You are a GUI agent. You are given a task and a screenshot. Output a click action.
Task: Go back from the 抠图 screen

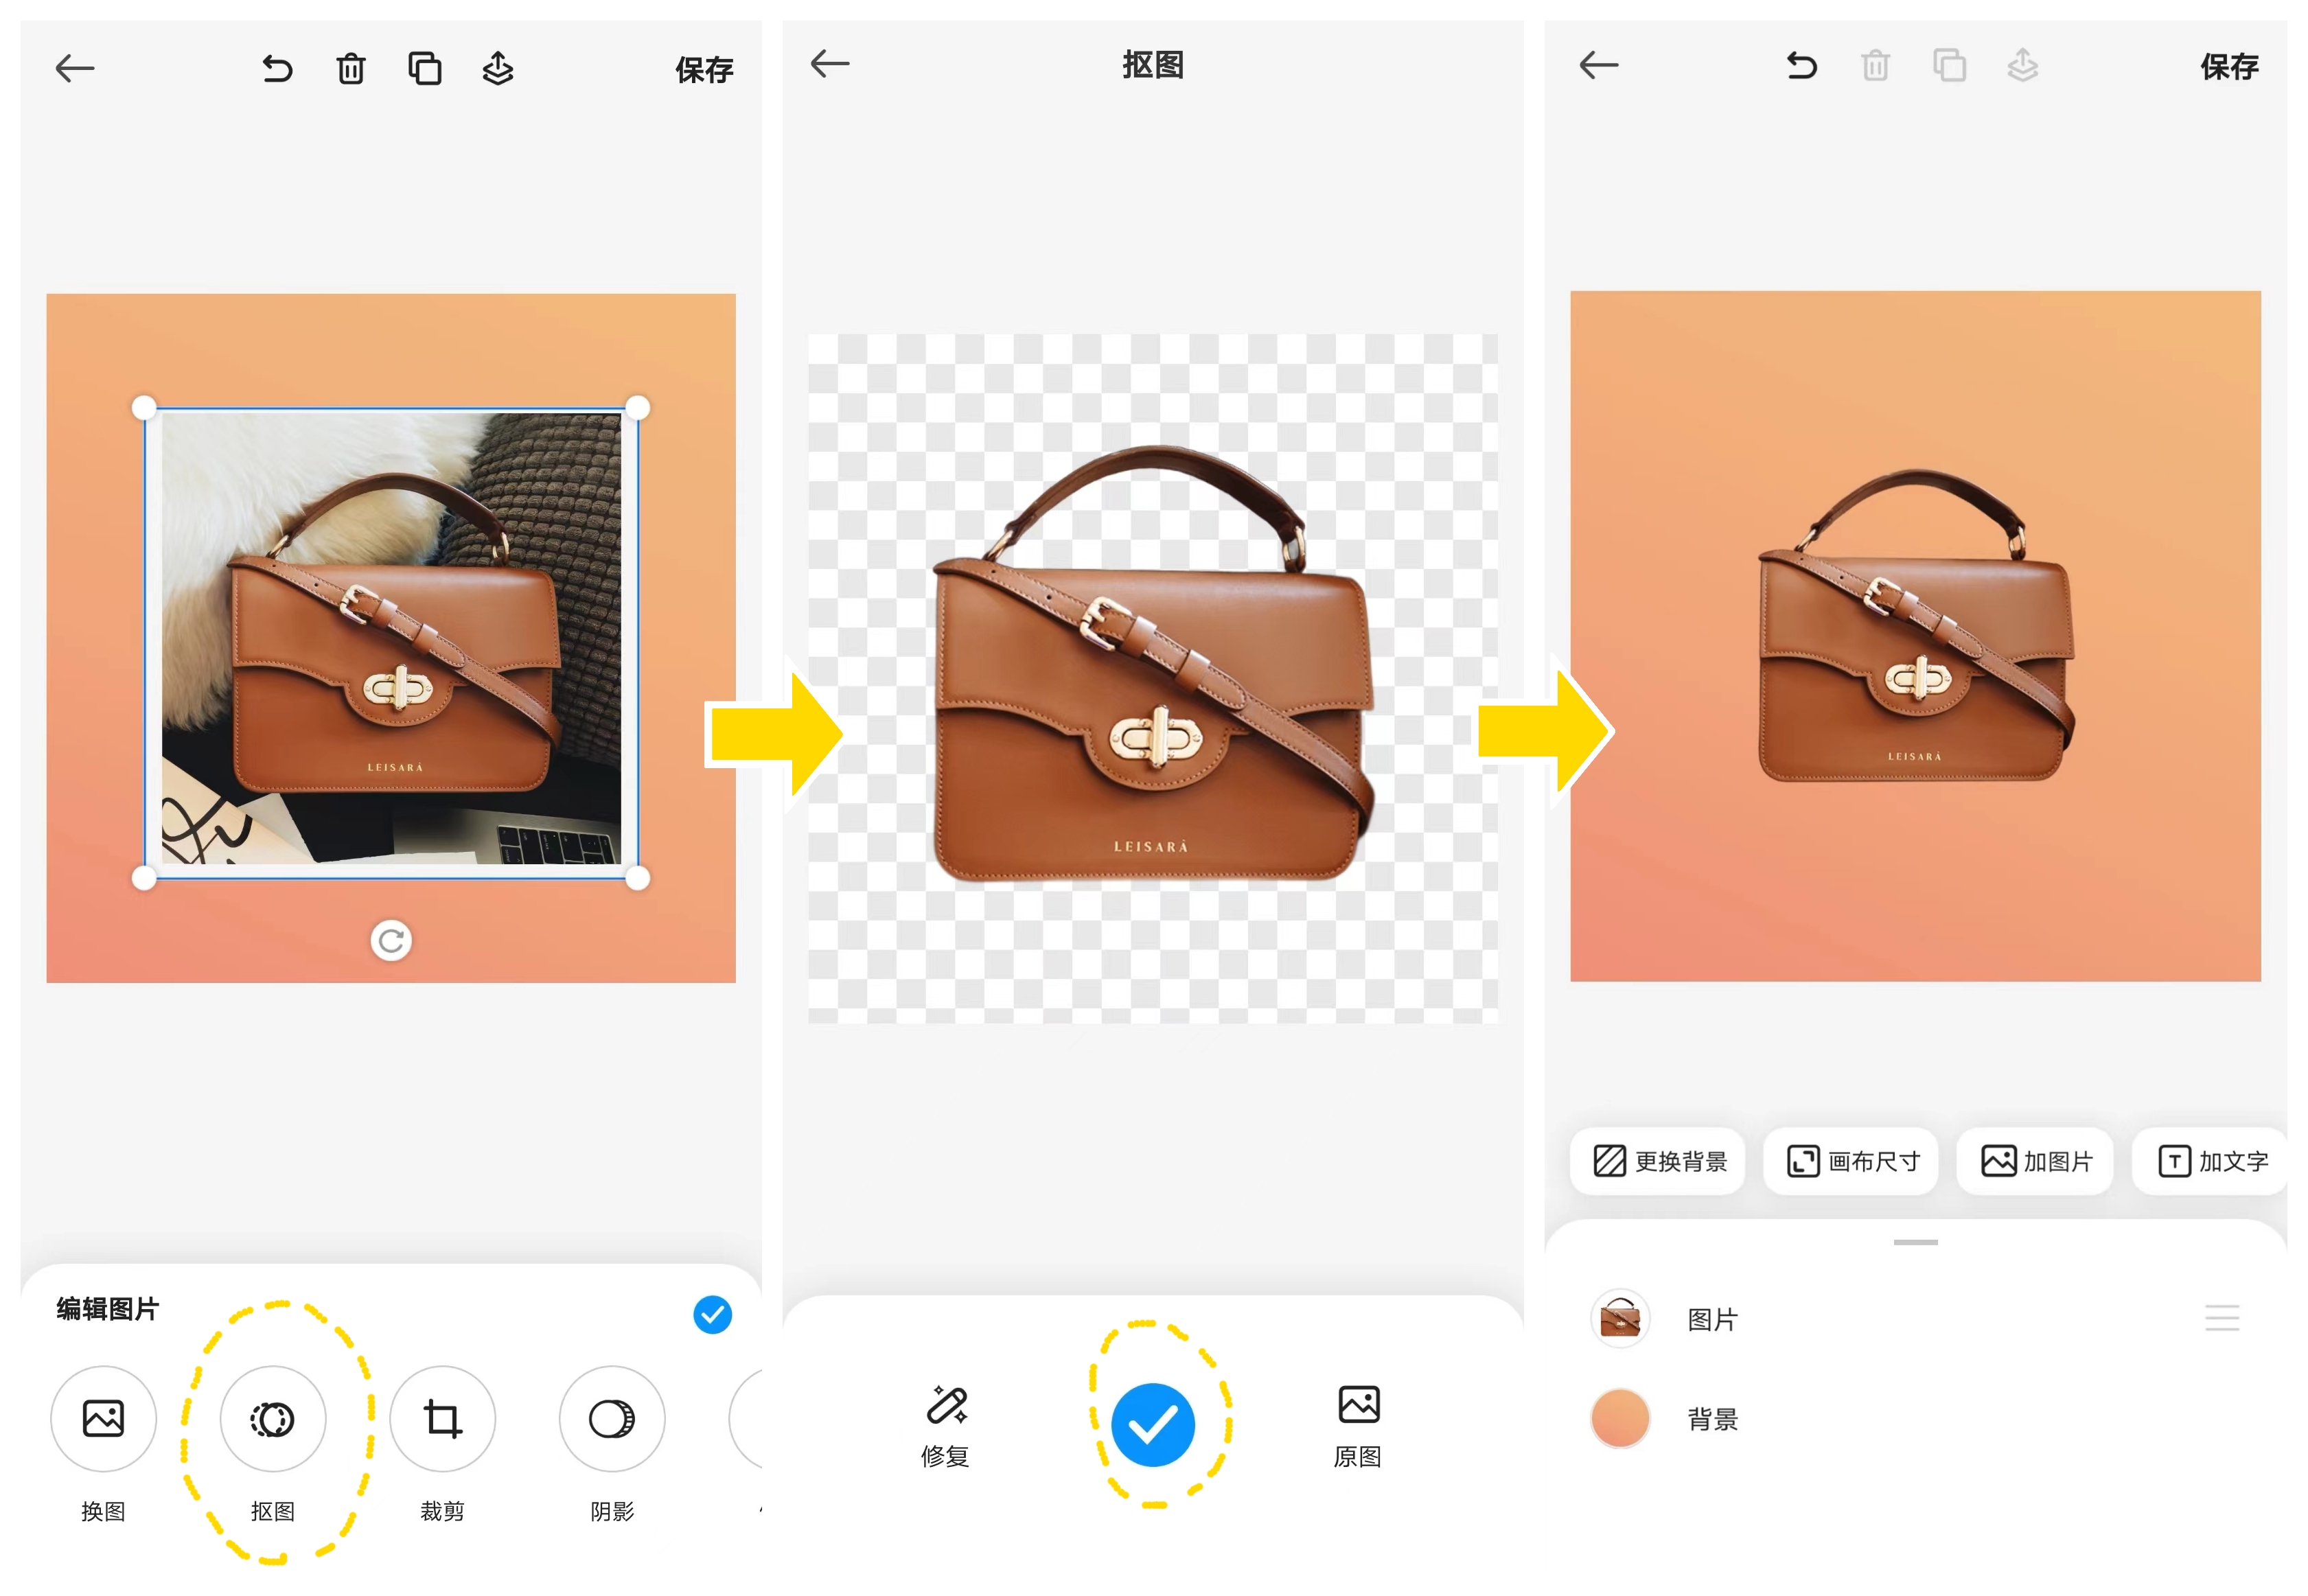coord(829,64)
